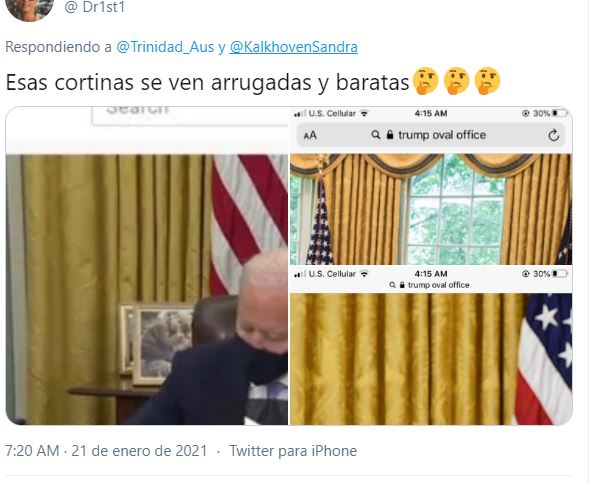Click the battery icon in top phone status bar
The height and width of the screenshot is (483, 593).
tap(560, 113)
